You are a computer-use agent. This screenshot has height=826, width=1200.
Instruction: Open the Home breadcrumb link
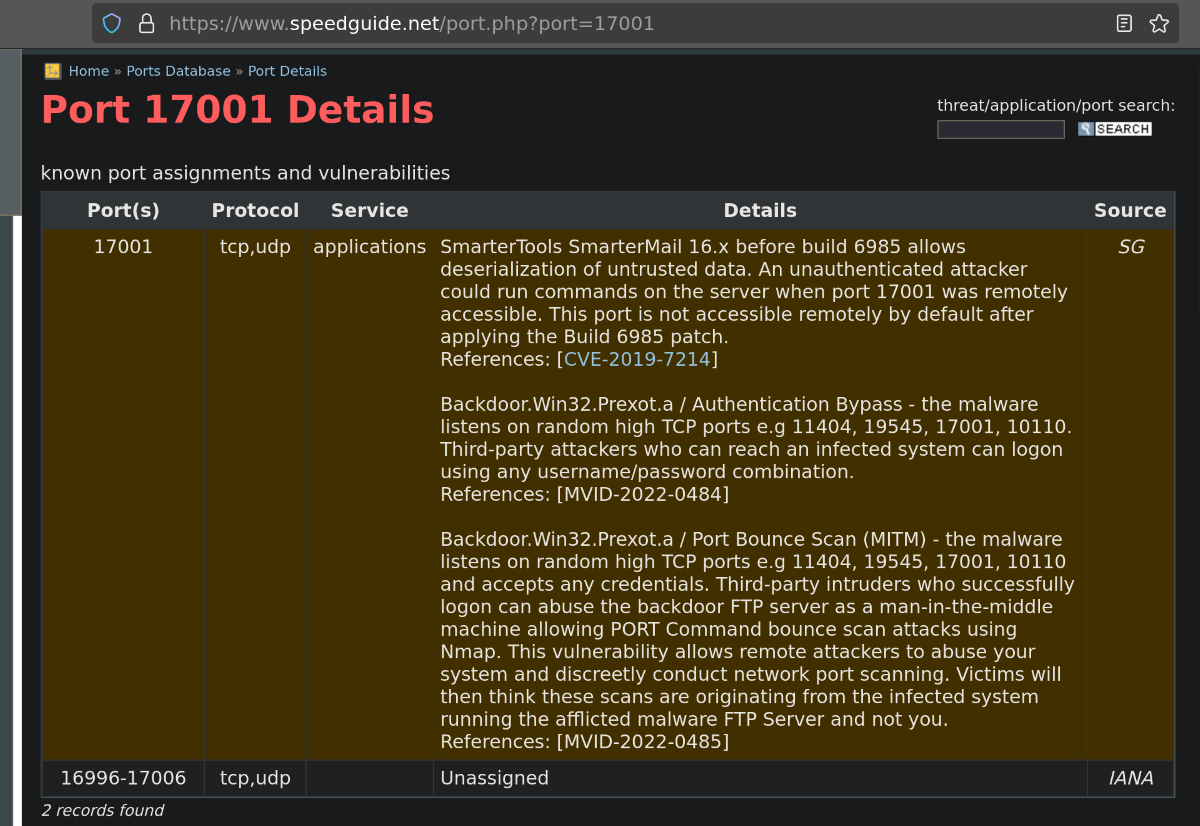pyautogui.click(x=88, y=71)
